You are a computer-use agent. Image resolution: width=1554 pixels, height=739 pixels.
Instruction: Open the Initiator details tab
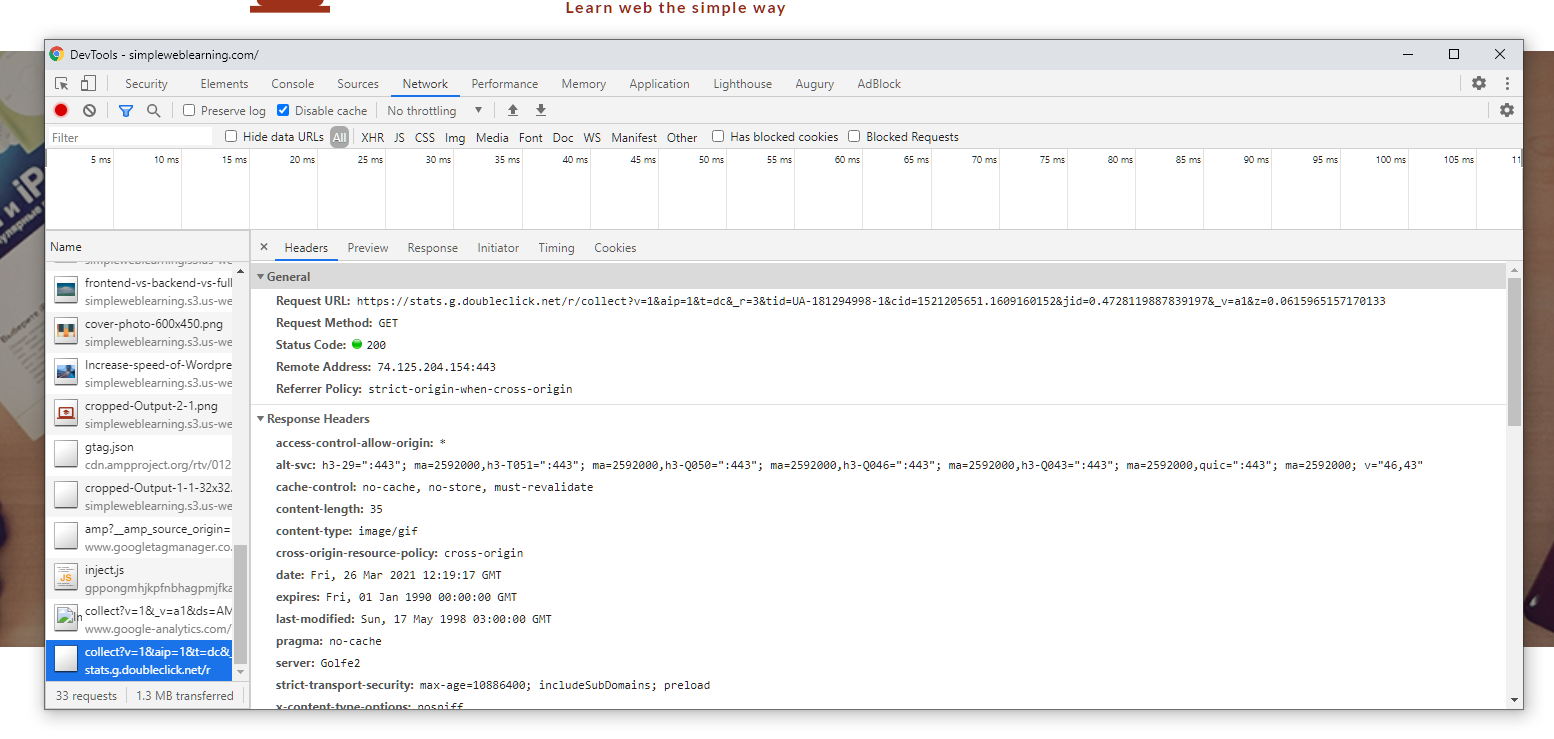[498, 248]
